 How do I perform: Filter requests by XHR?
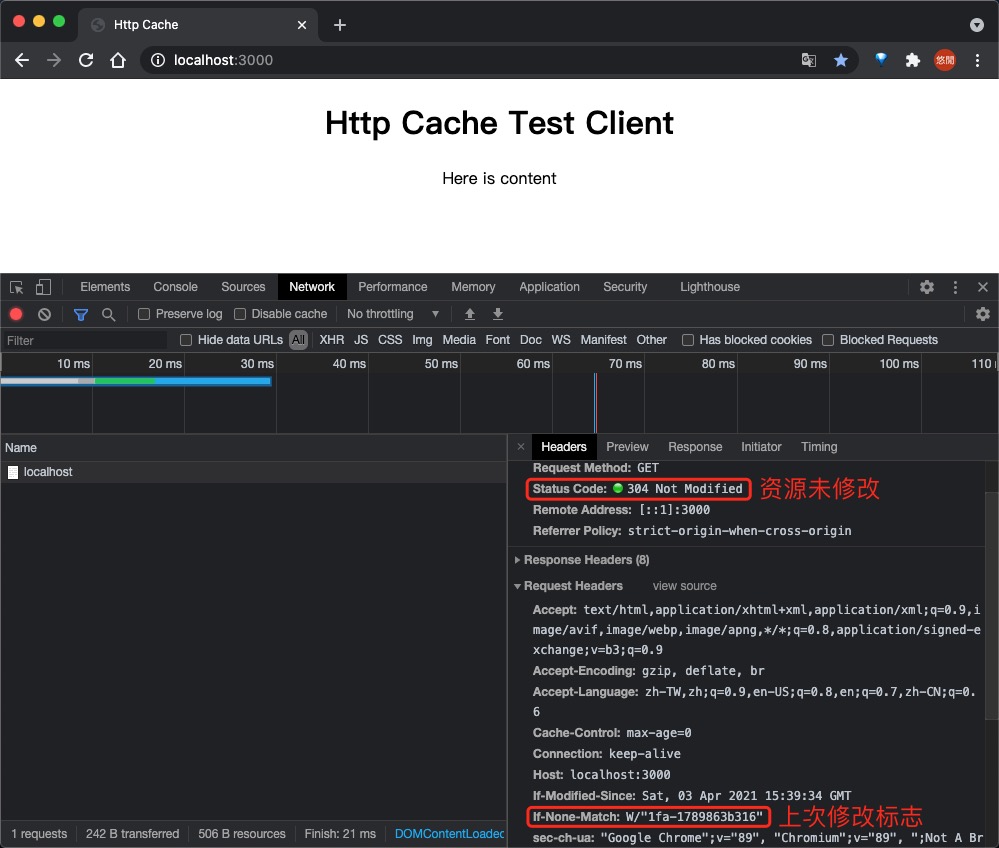click(331, 340)
